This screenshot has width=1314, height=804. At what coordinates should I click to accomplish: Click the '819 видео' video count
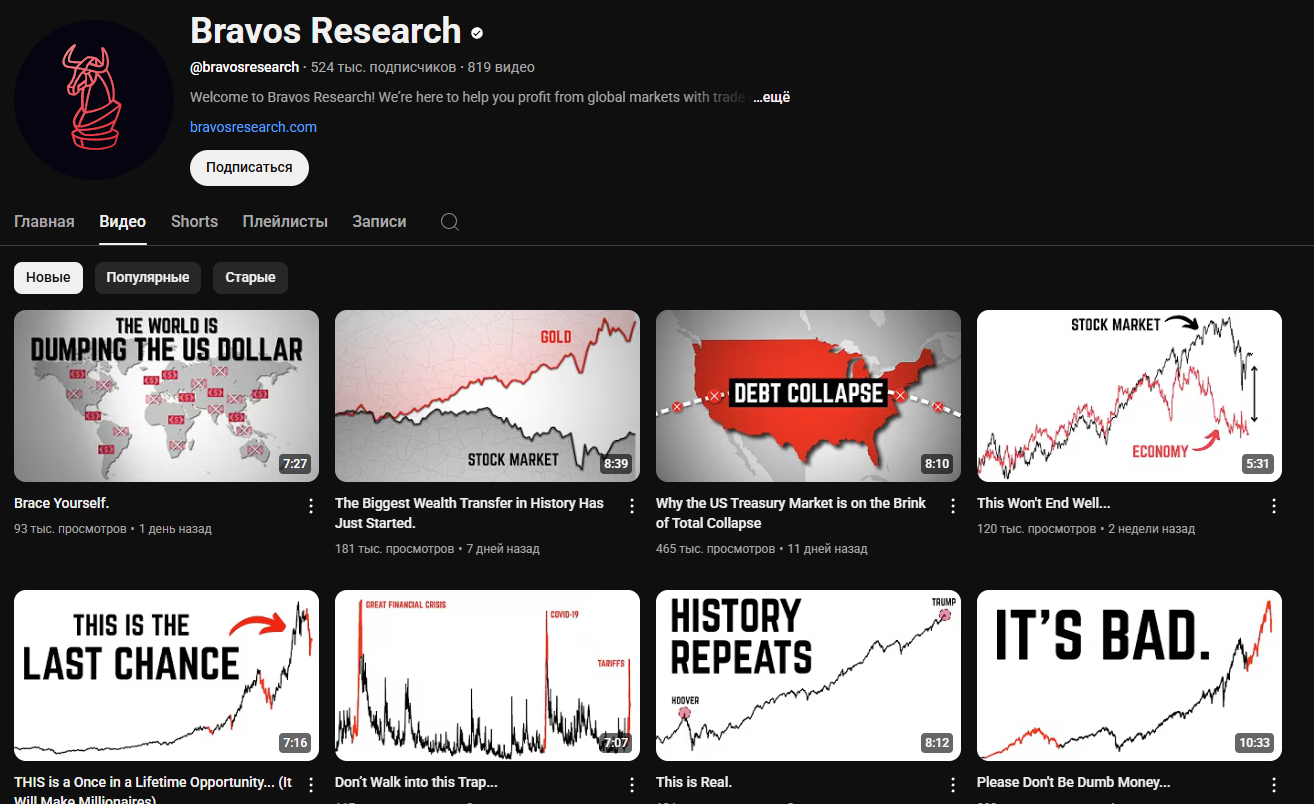pyautogui.click(x=501, y=67)
